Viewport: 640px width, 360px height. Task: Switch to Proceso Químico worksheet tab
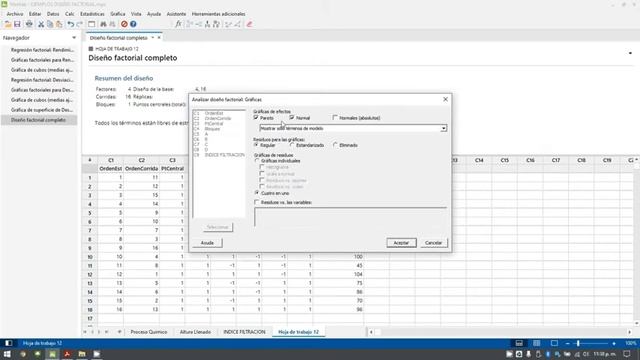(149, 332)
